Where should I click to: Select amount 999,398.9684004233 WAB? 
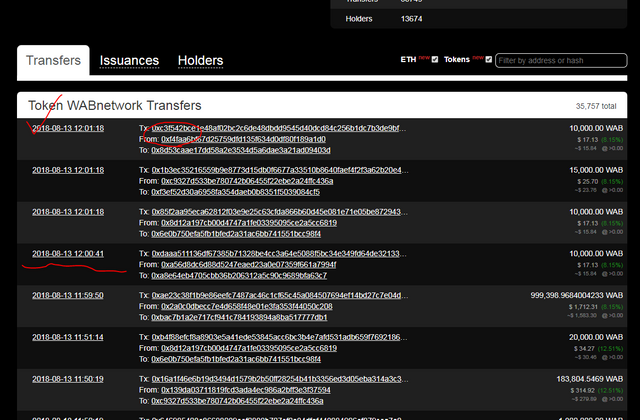[x=577, y=295]
